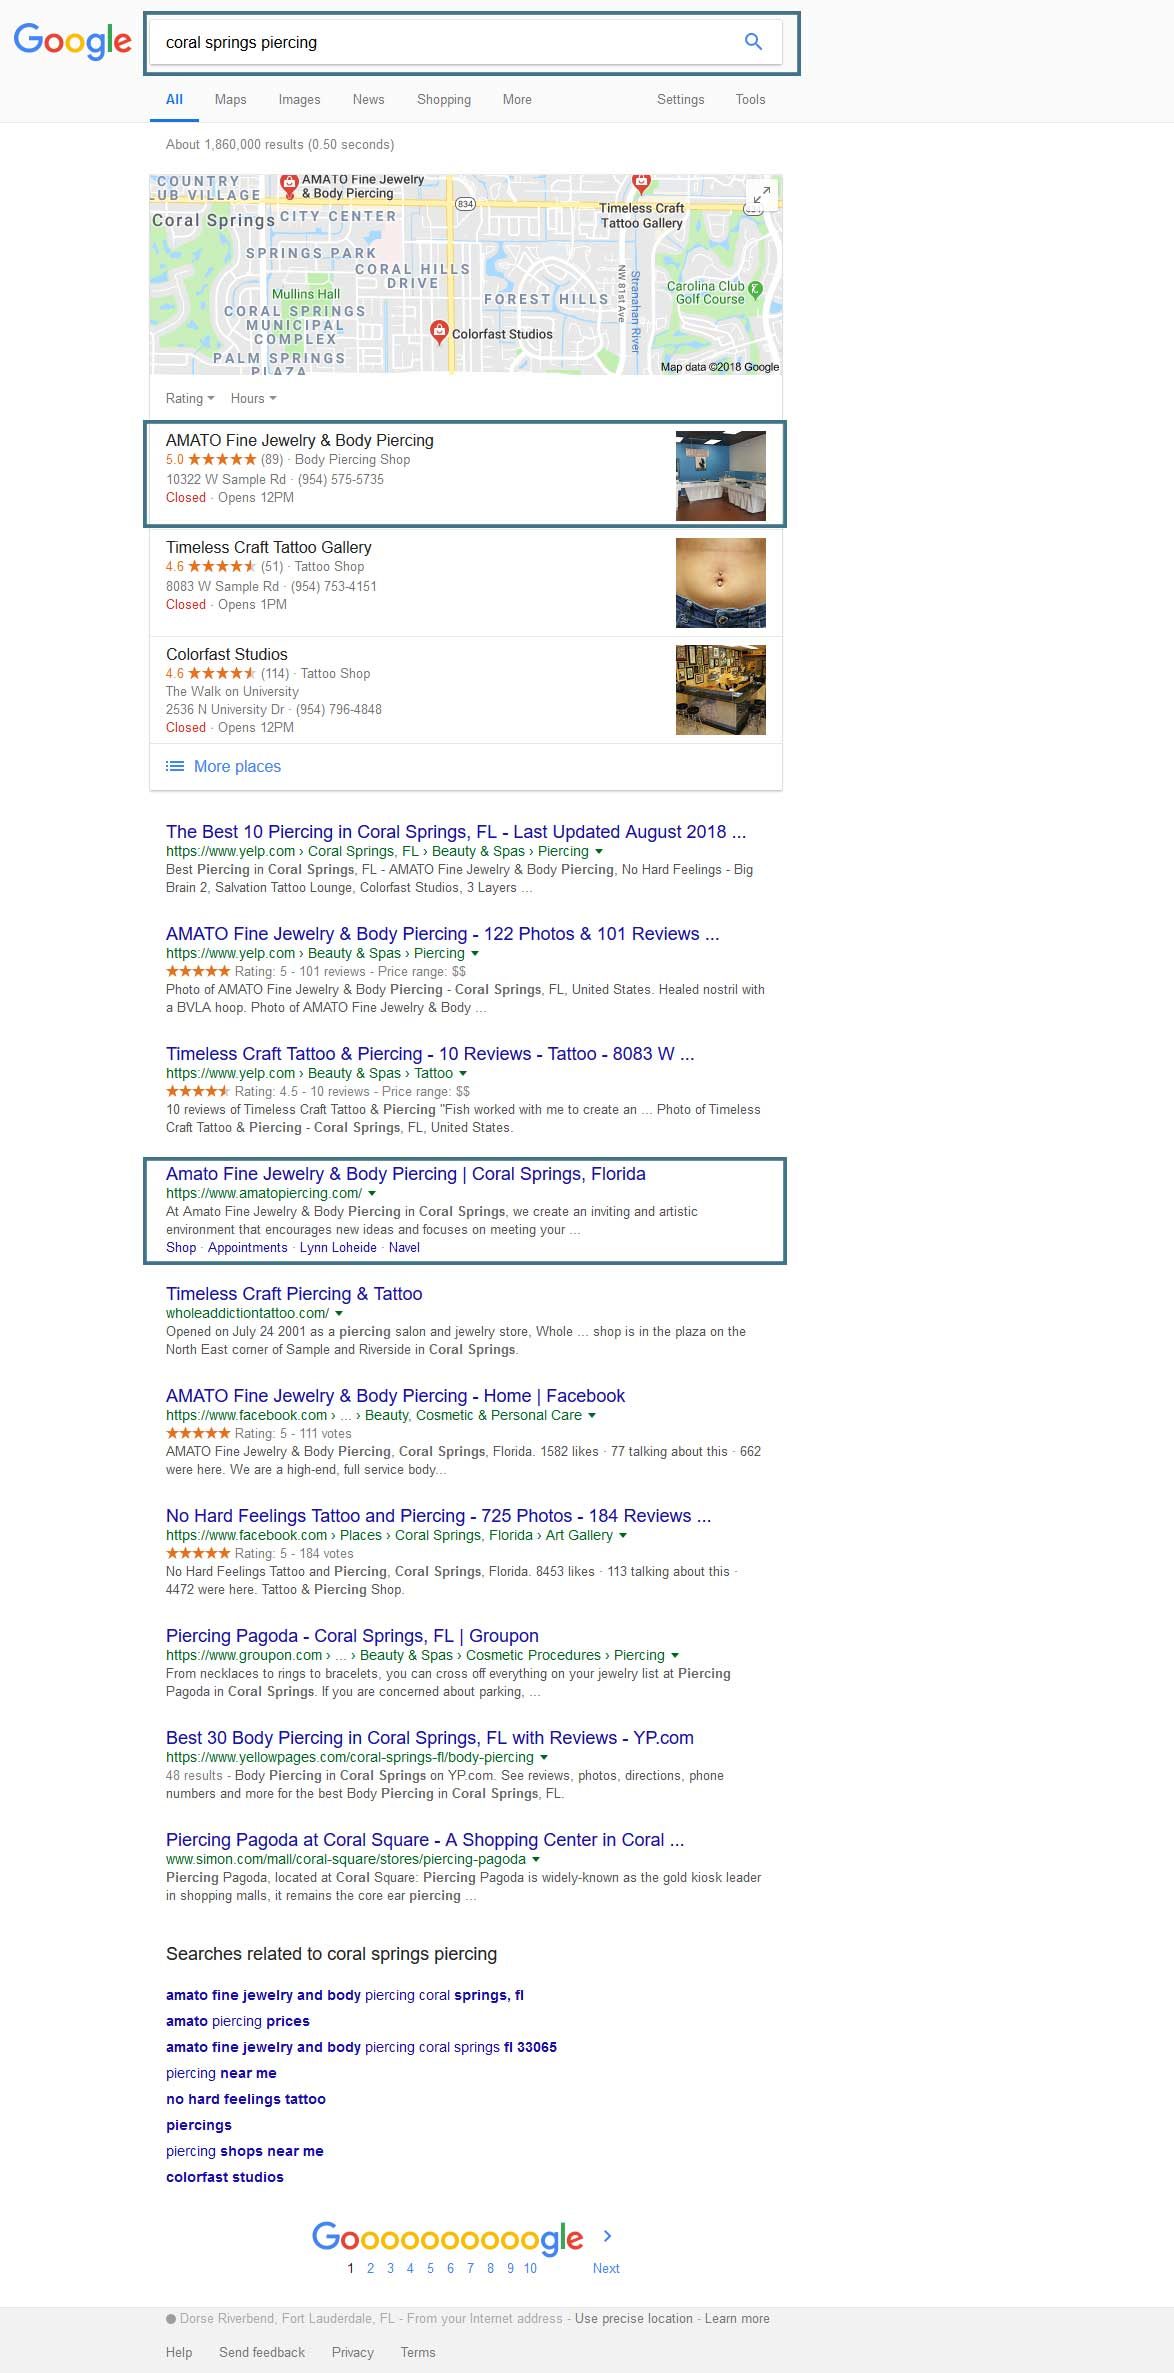This screenshot has width=1174, height=2373.
Task: Open Timeless Craft Tattoo Gallery navel photo thumbnail
Action: click(x=721, y=583)
